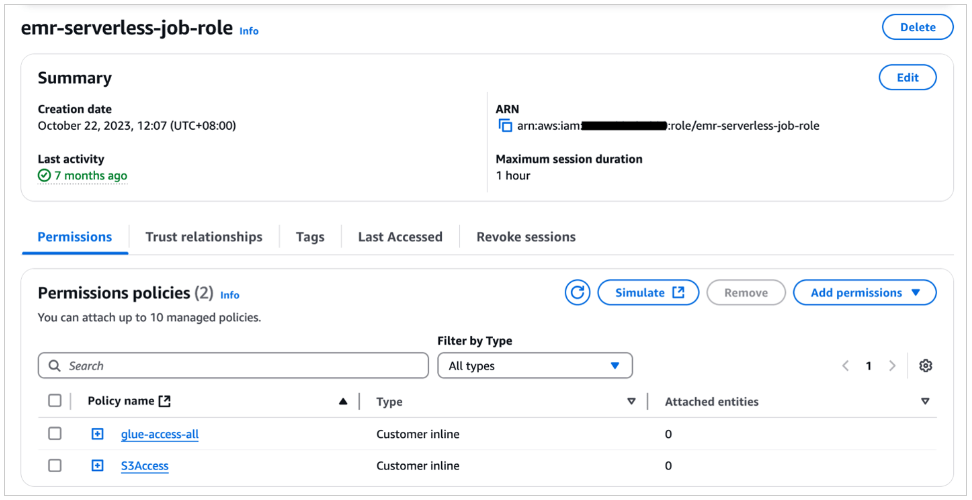Check the S3Access policy checkbox
Image resolution: width=972 pixels, height=500 pixels.
tap(55, 465)
